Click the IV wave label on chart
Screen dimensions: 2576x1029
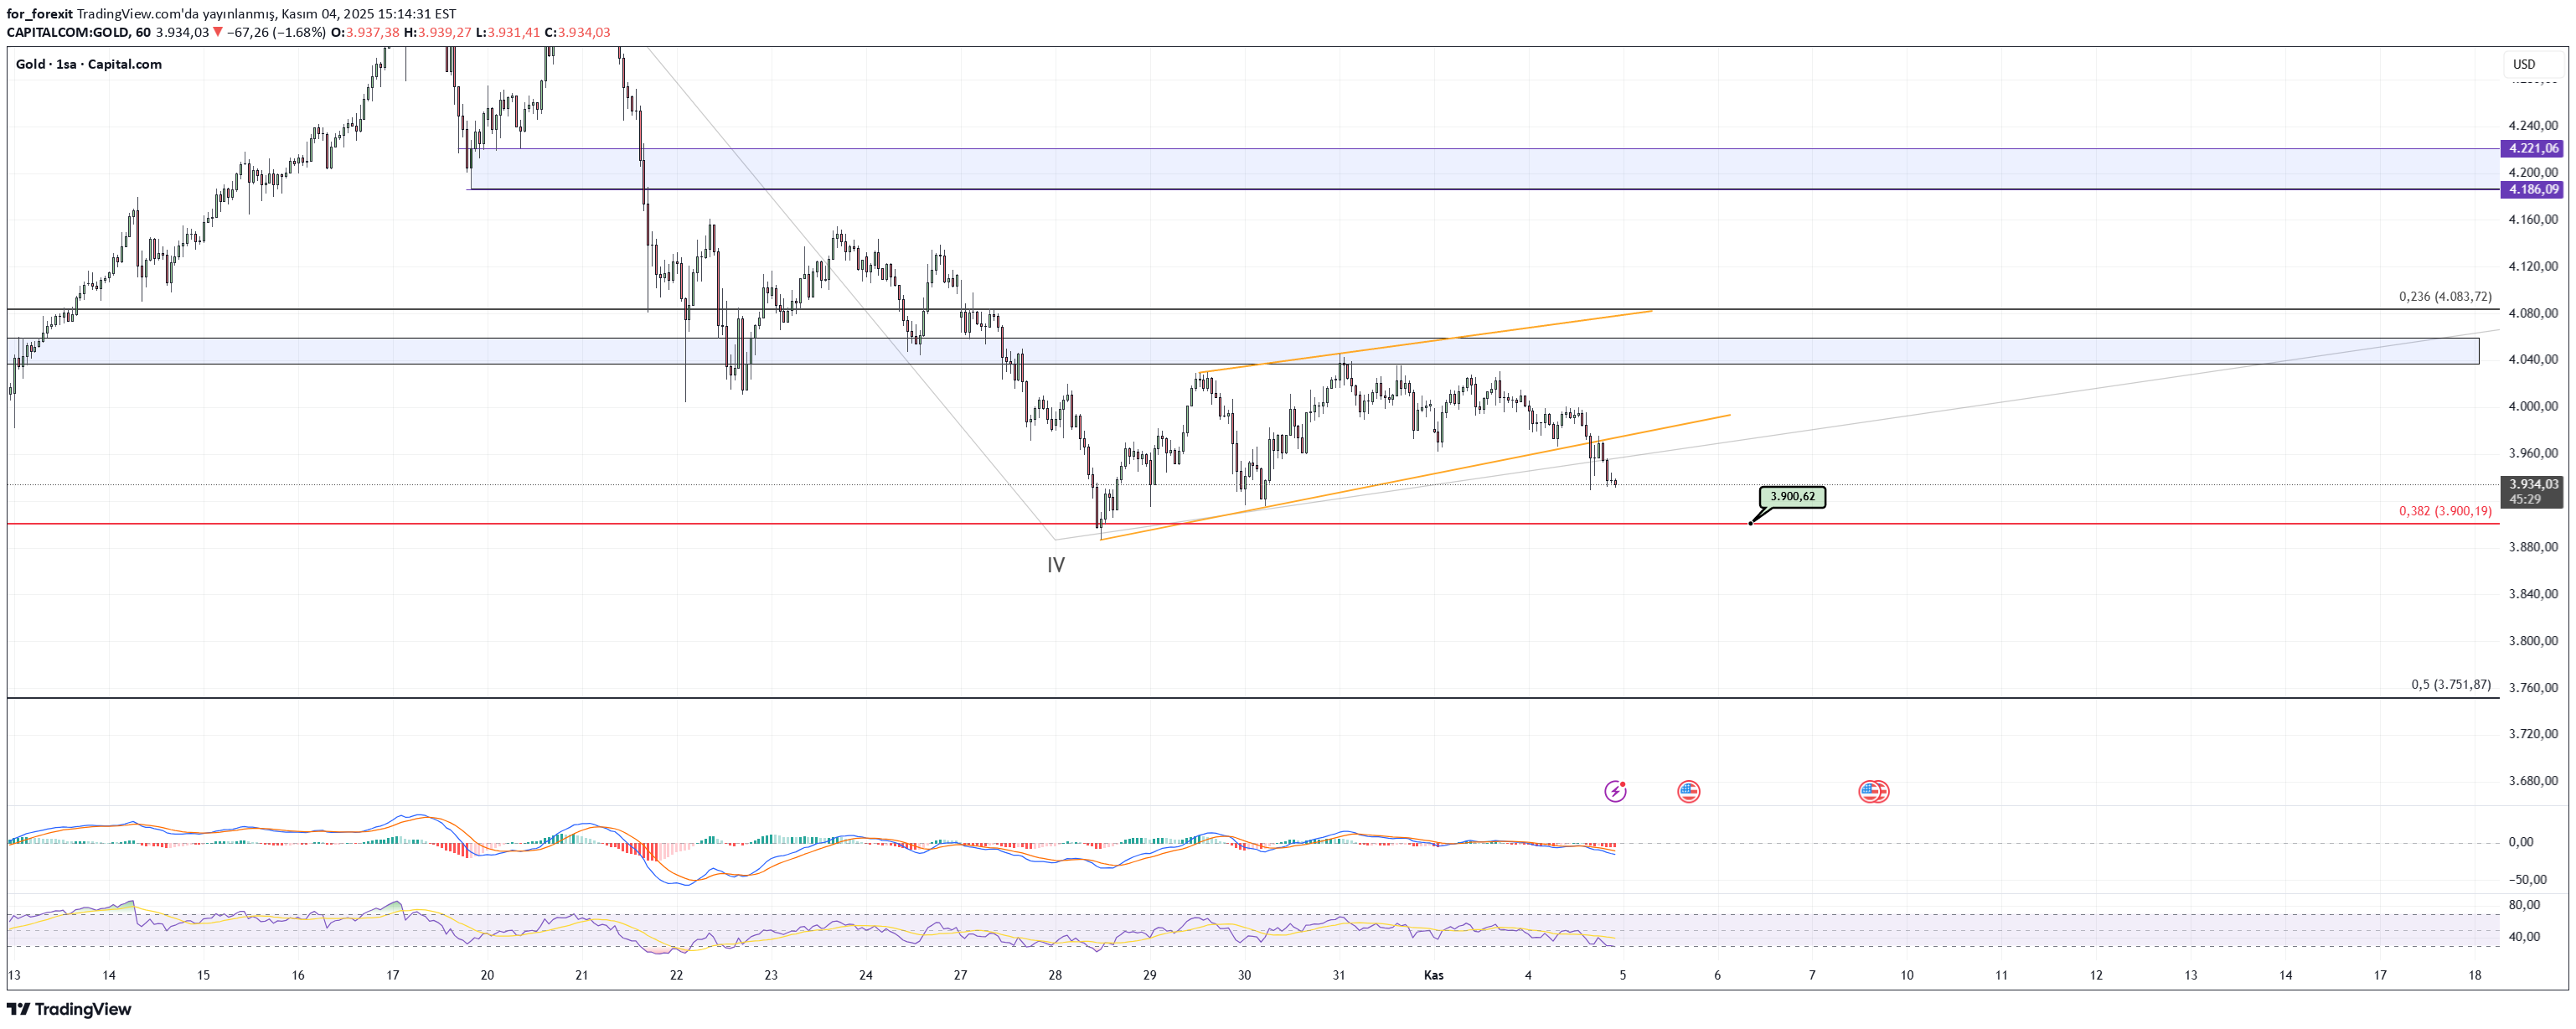pos(1055,565)
